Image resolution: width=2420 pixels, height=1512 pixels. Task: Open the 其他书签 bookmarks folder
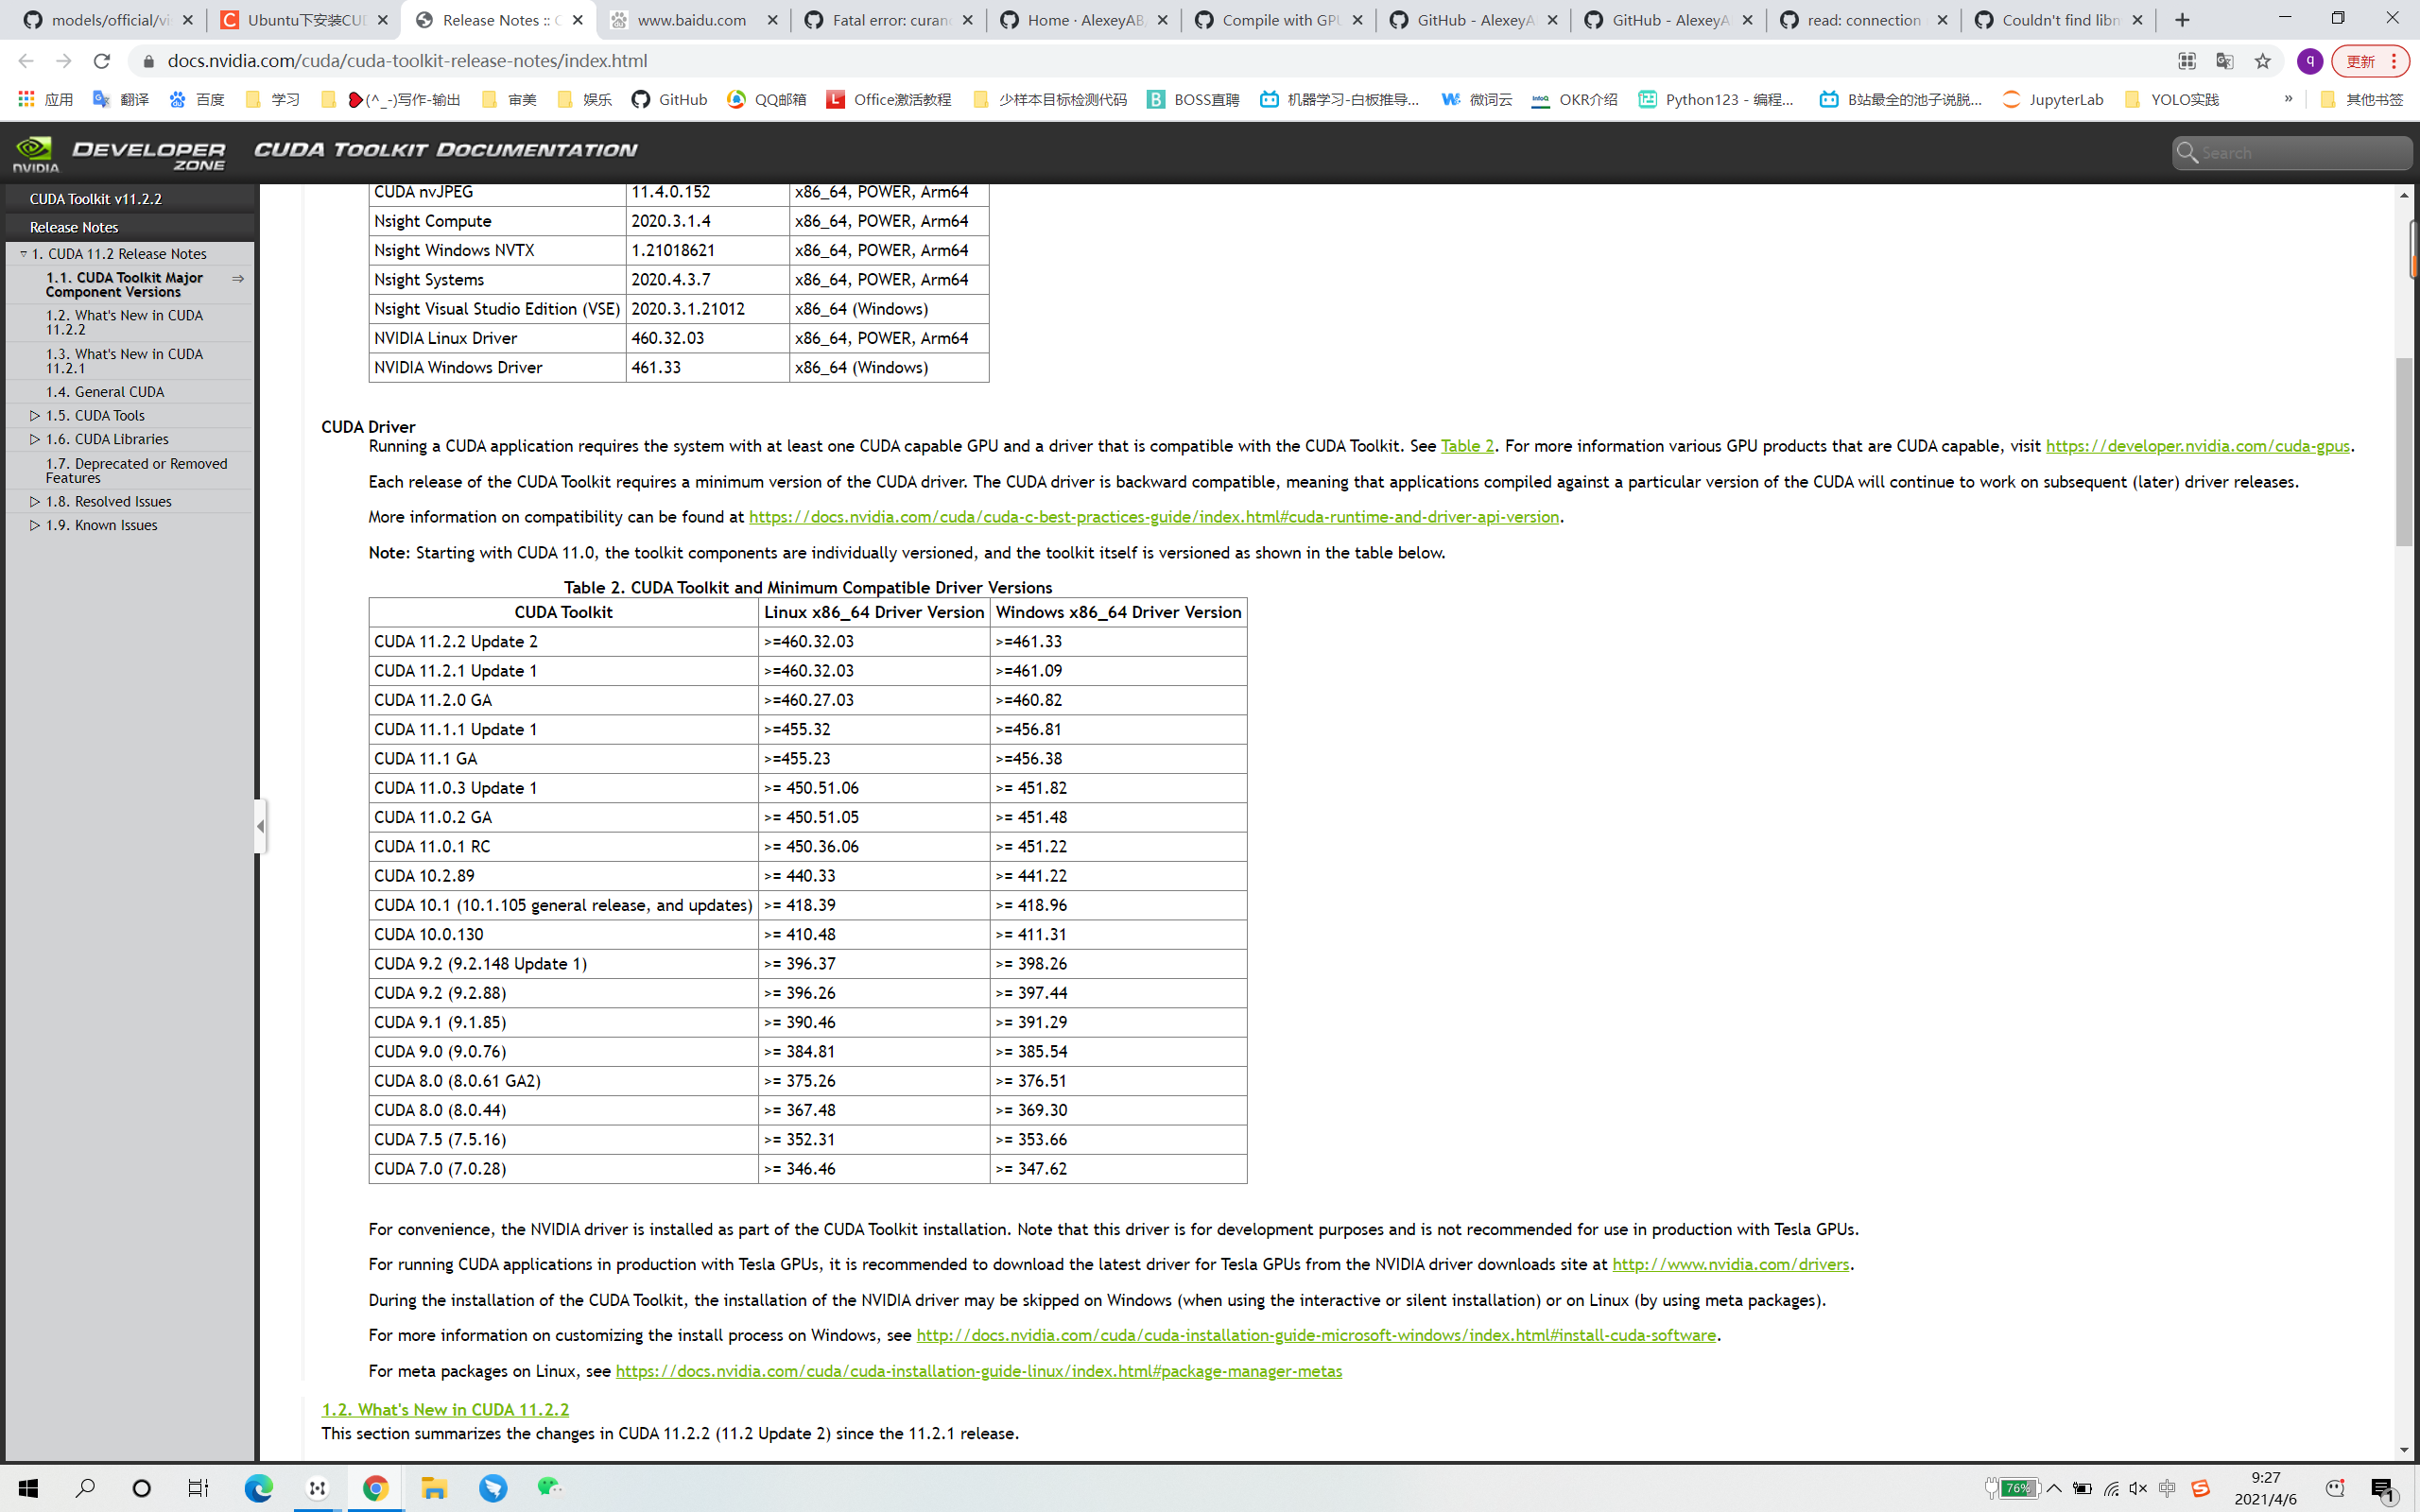(x=2361, y=99)
